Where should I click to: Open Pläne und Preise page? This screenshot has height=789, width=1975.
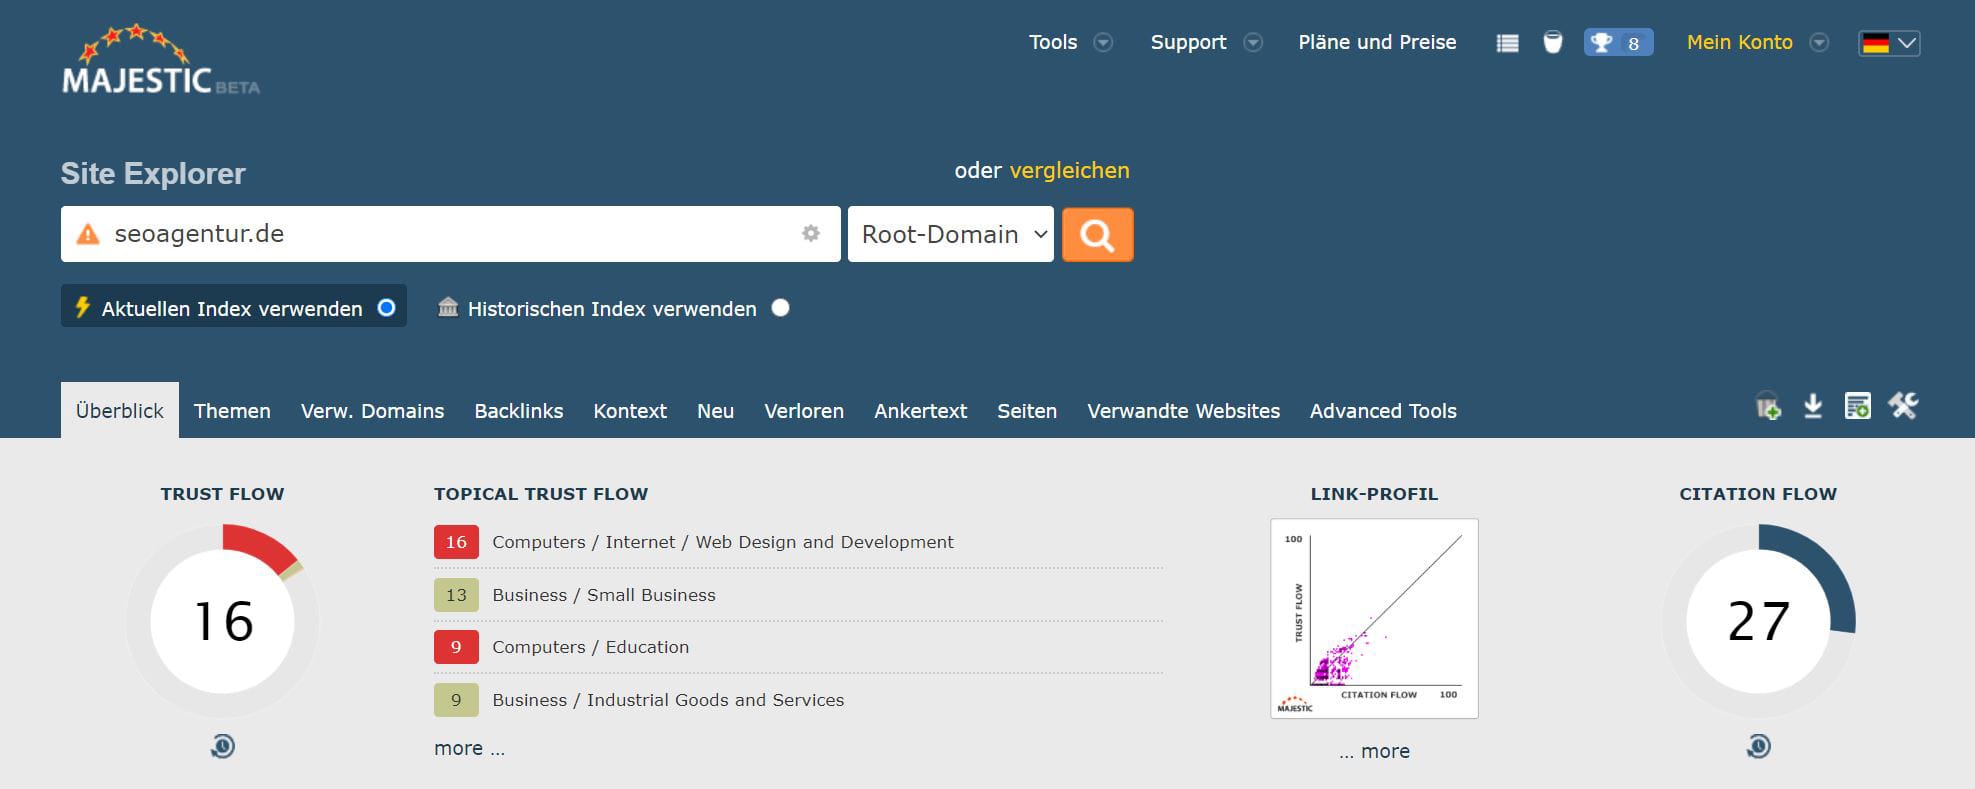(x=1377, y=42)
